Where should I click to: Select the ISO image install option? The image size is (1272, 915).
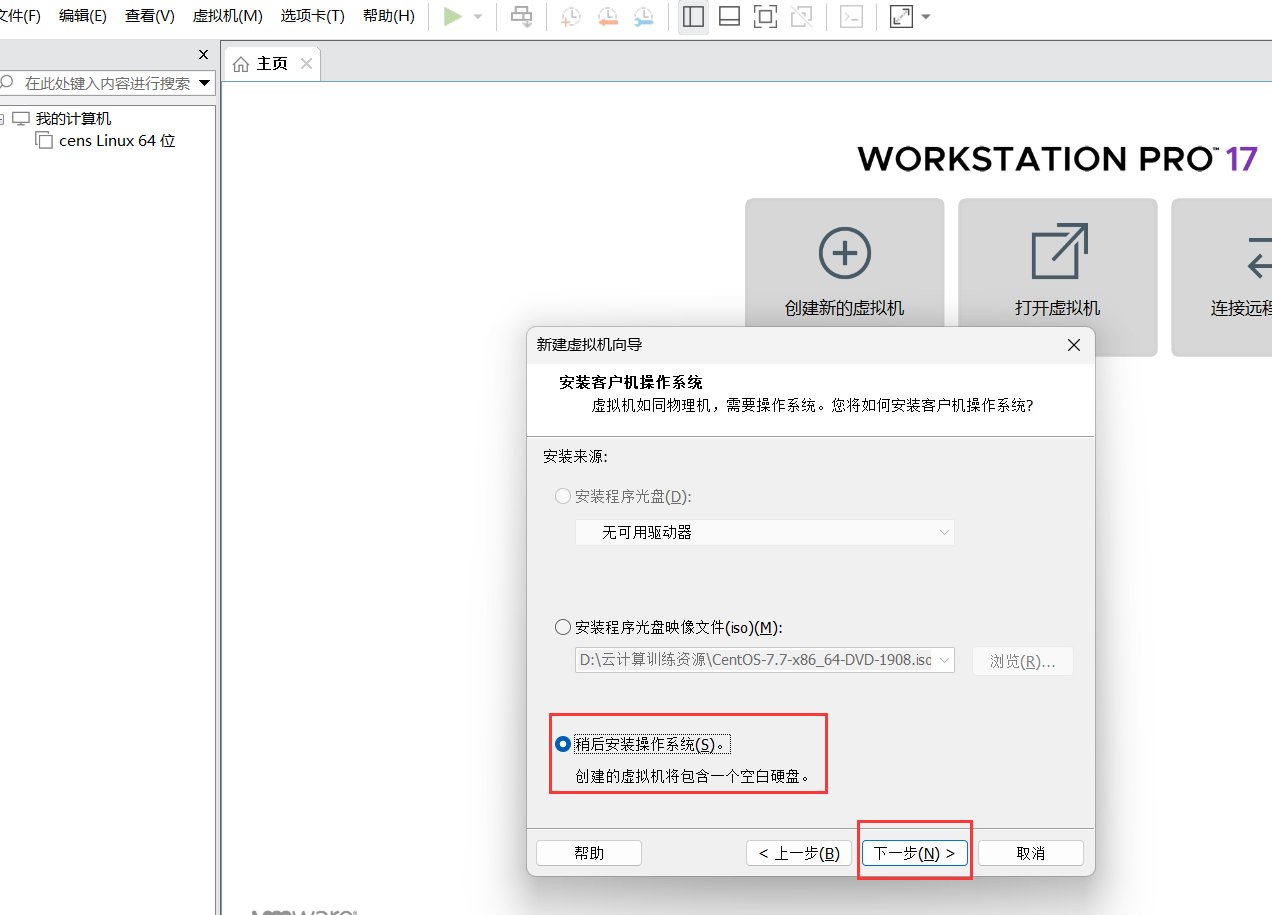[562, 627]
